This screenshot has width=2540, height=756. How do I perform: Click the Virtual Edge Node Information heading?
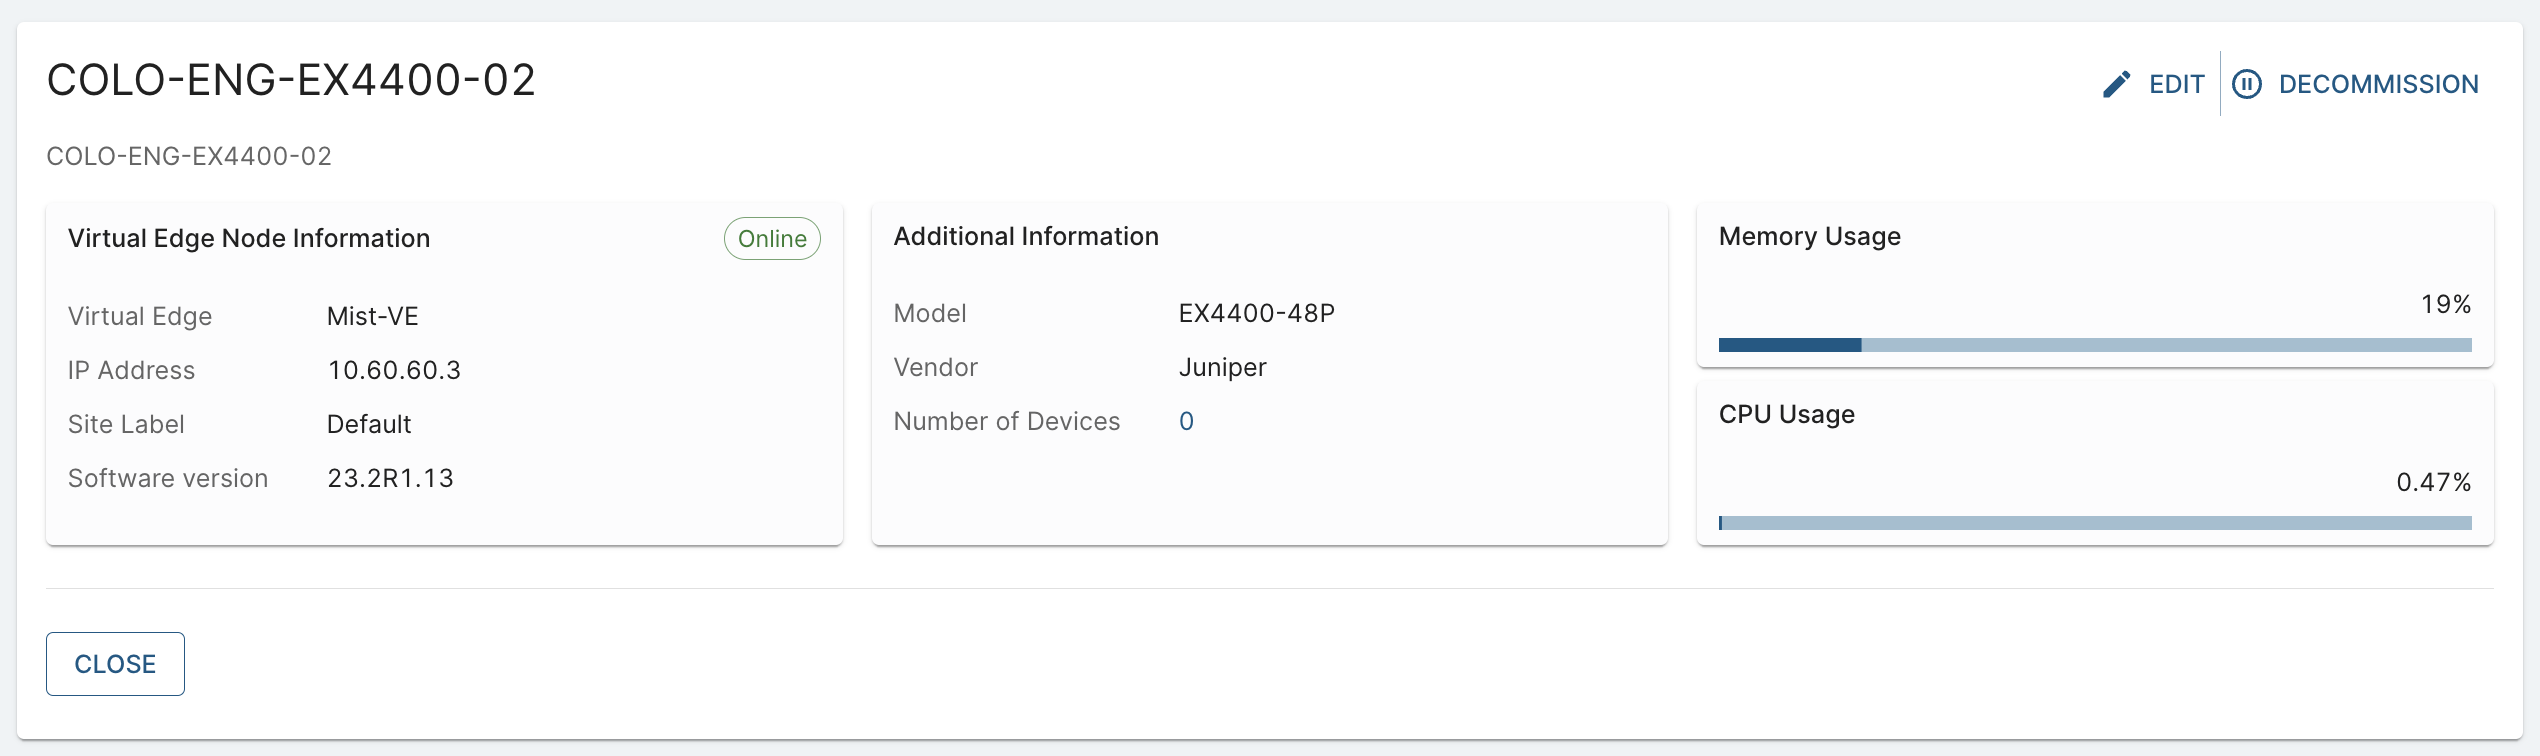point(249,238)
